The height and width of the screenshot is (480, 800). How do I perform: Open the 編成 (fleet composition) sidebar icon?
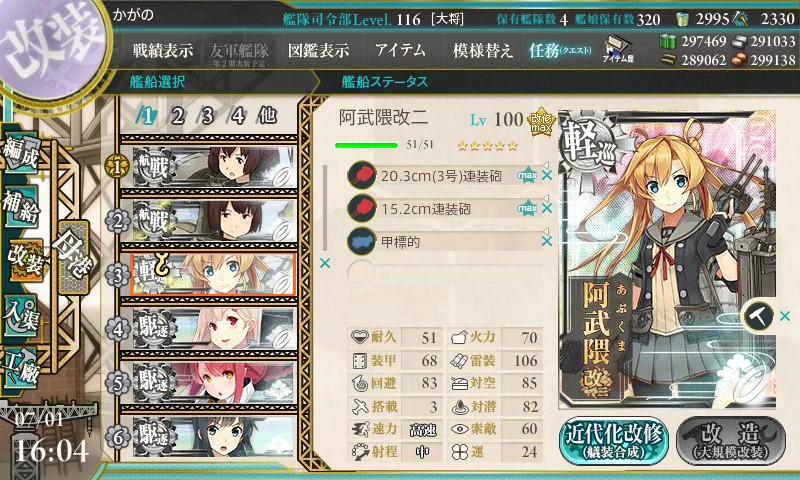[x=21, y=153]
